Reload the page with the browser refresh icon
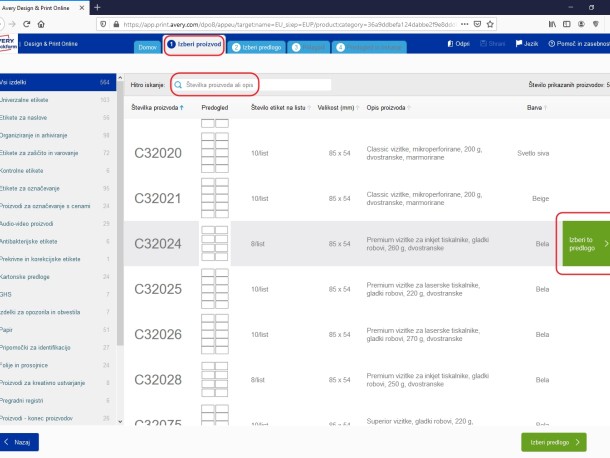Screen dimensions: 610x458 click(26, 24)
